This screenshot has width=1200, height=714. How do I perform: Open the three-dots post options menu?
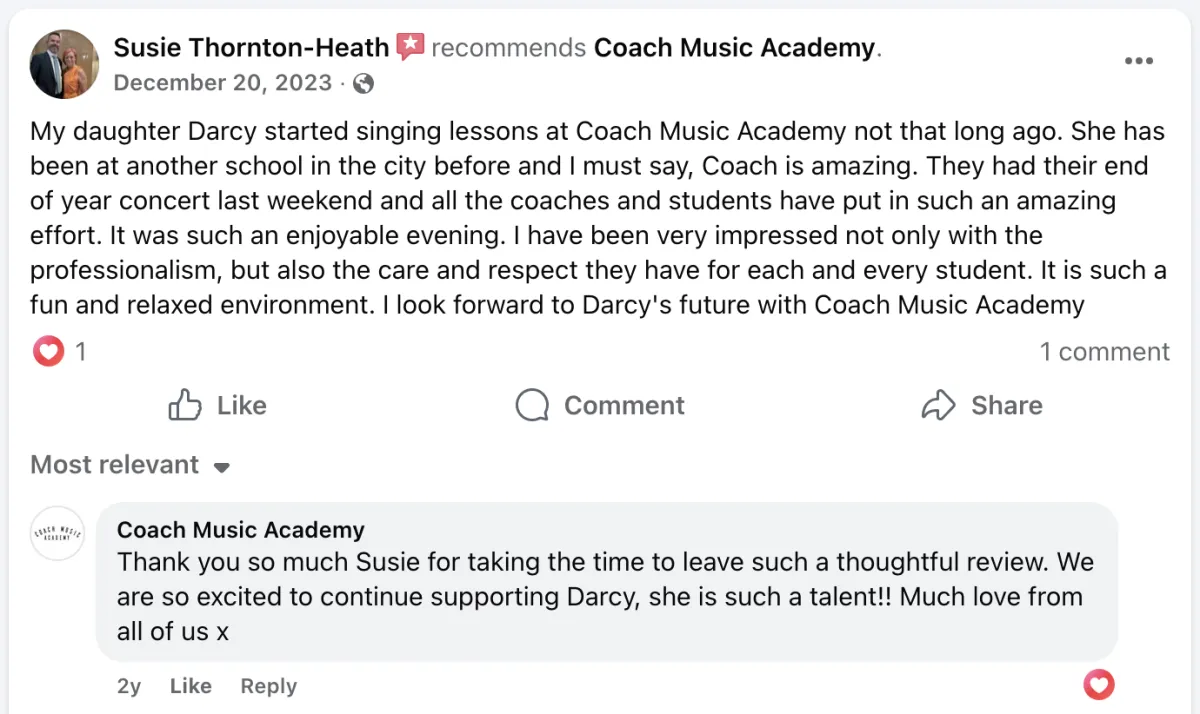click(x=1138, y=61)
